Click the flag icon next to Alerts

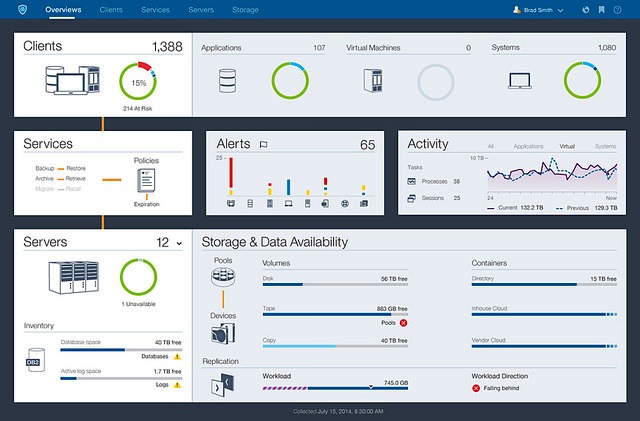(263, 145)
